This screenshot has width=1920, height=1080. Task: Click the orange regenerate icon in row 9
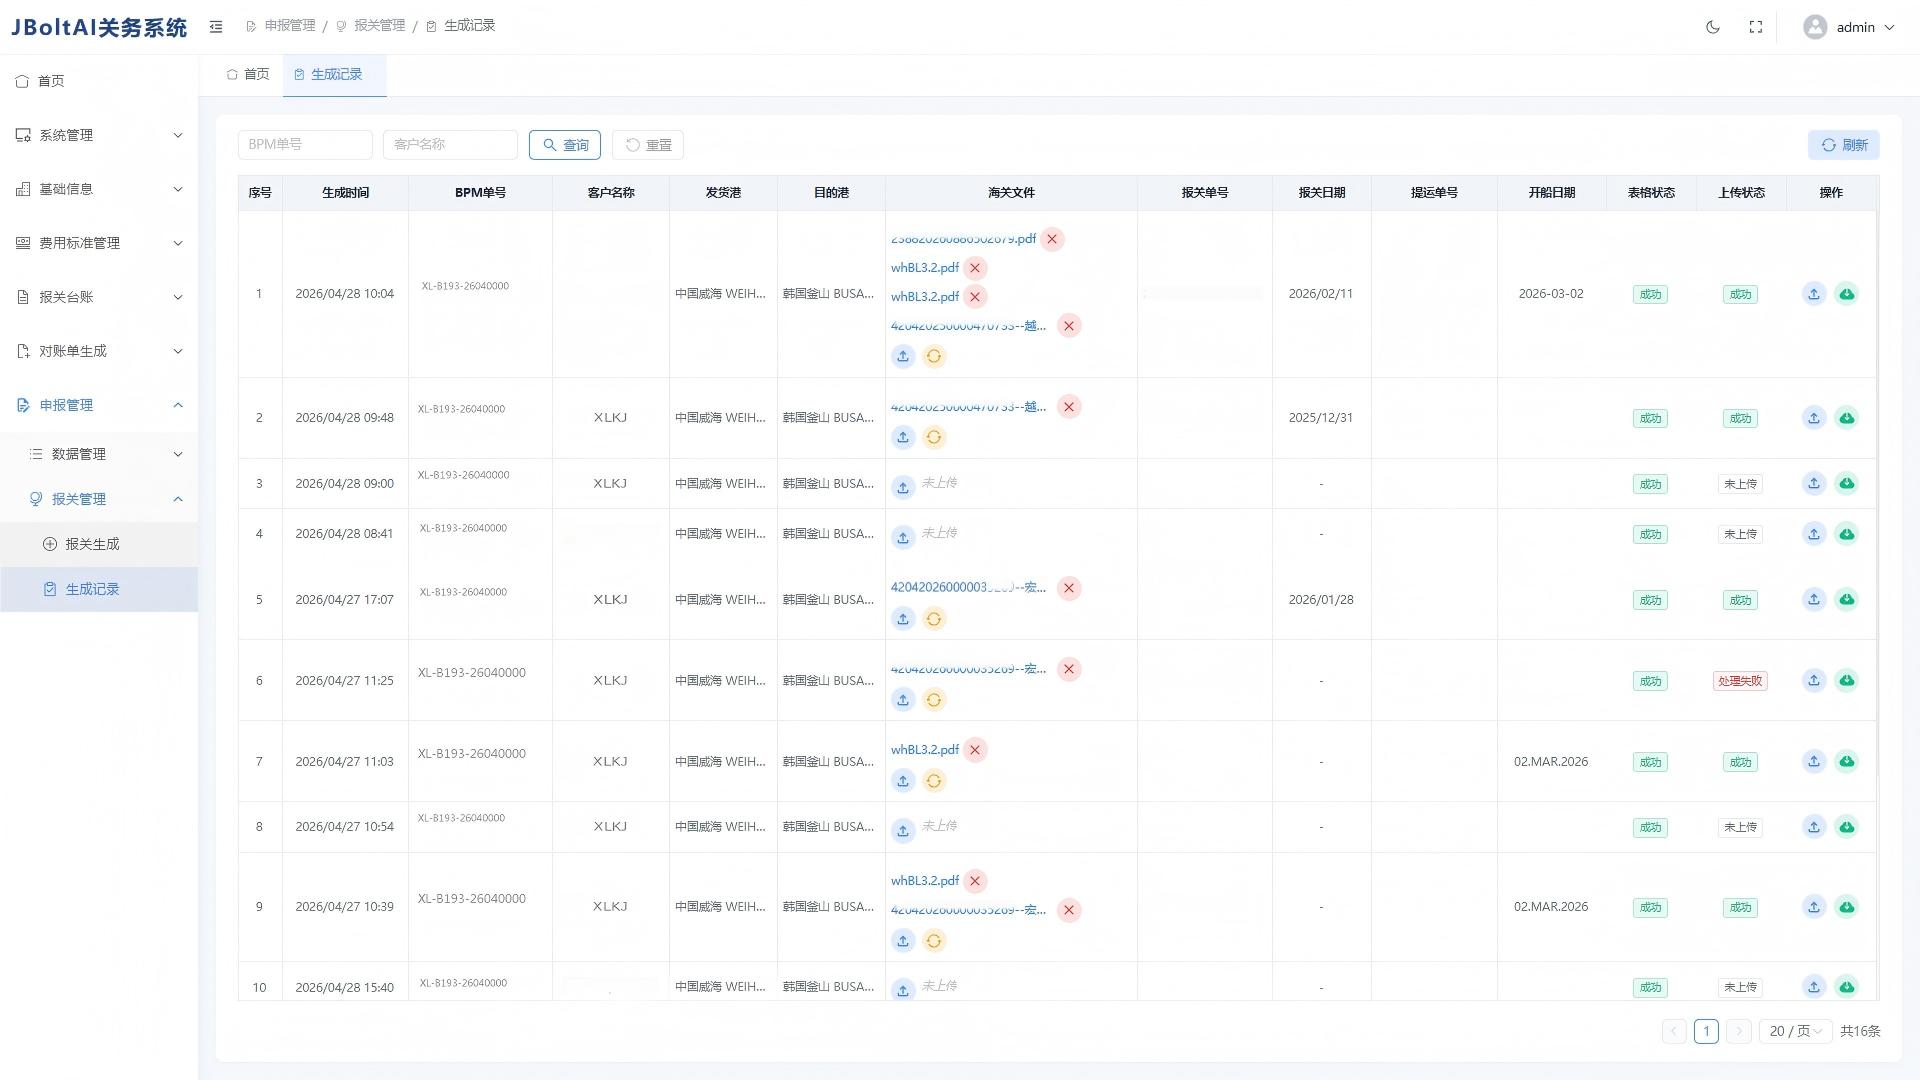pos(934,941)
